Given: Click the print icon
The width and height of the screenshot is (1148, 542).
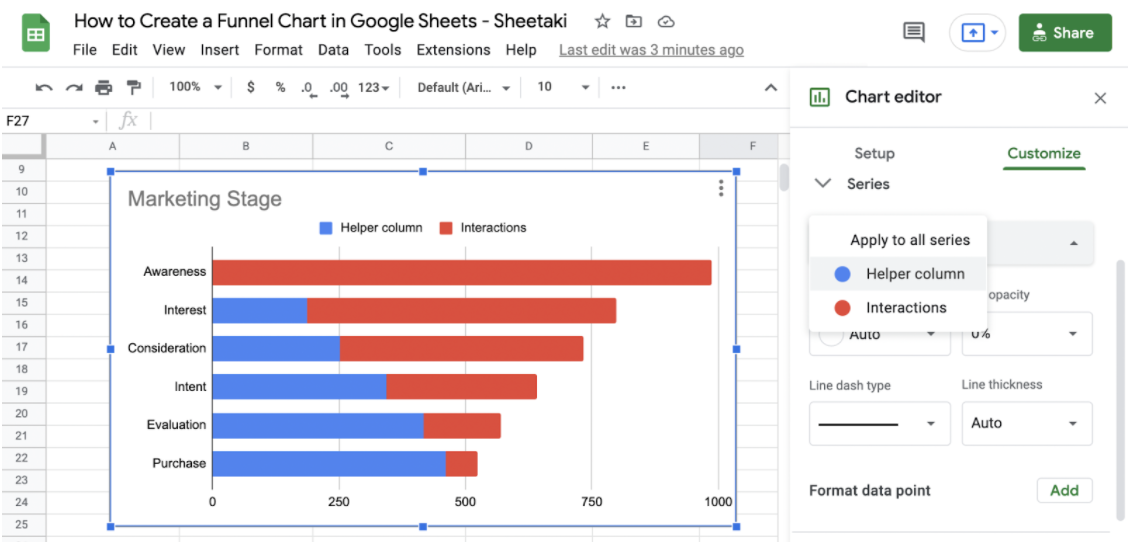Looking at the screenshot, I should click(x=103, y=88).
